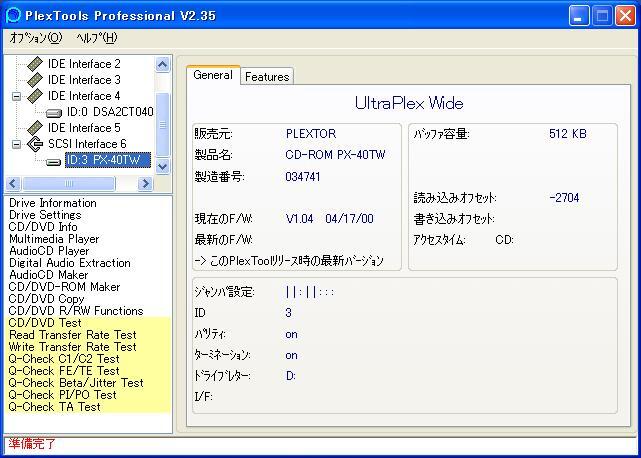The height and width of the screenshot is (458, 641).
Task: Select the ID:0 DSA2CT040 drive
Action: click(x=110, y=112)
